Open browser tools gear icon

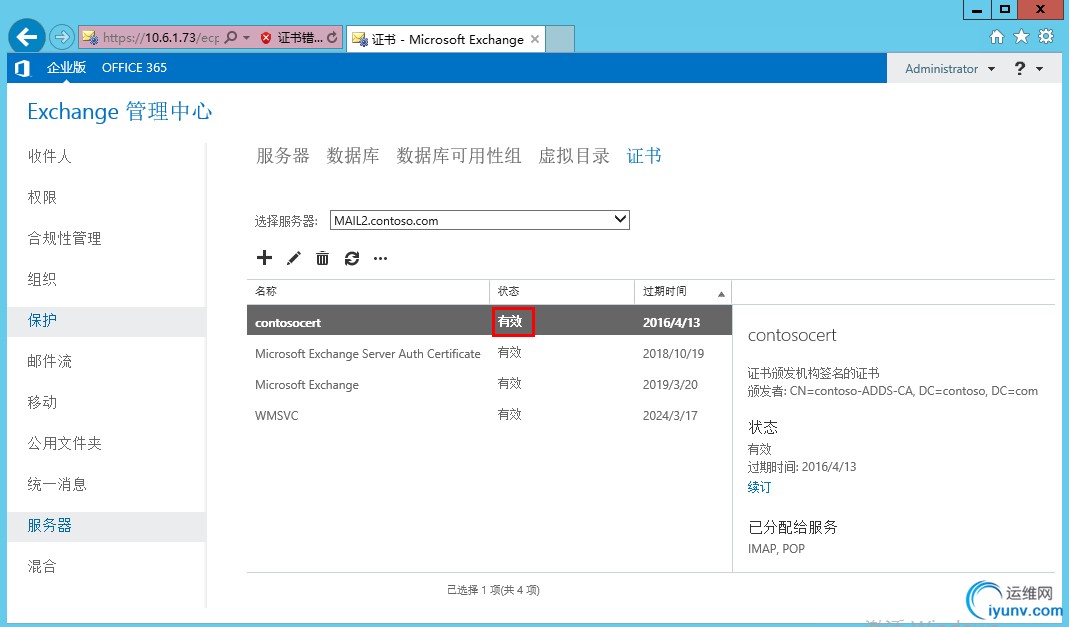pos(1046,37)
